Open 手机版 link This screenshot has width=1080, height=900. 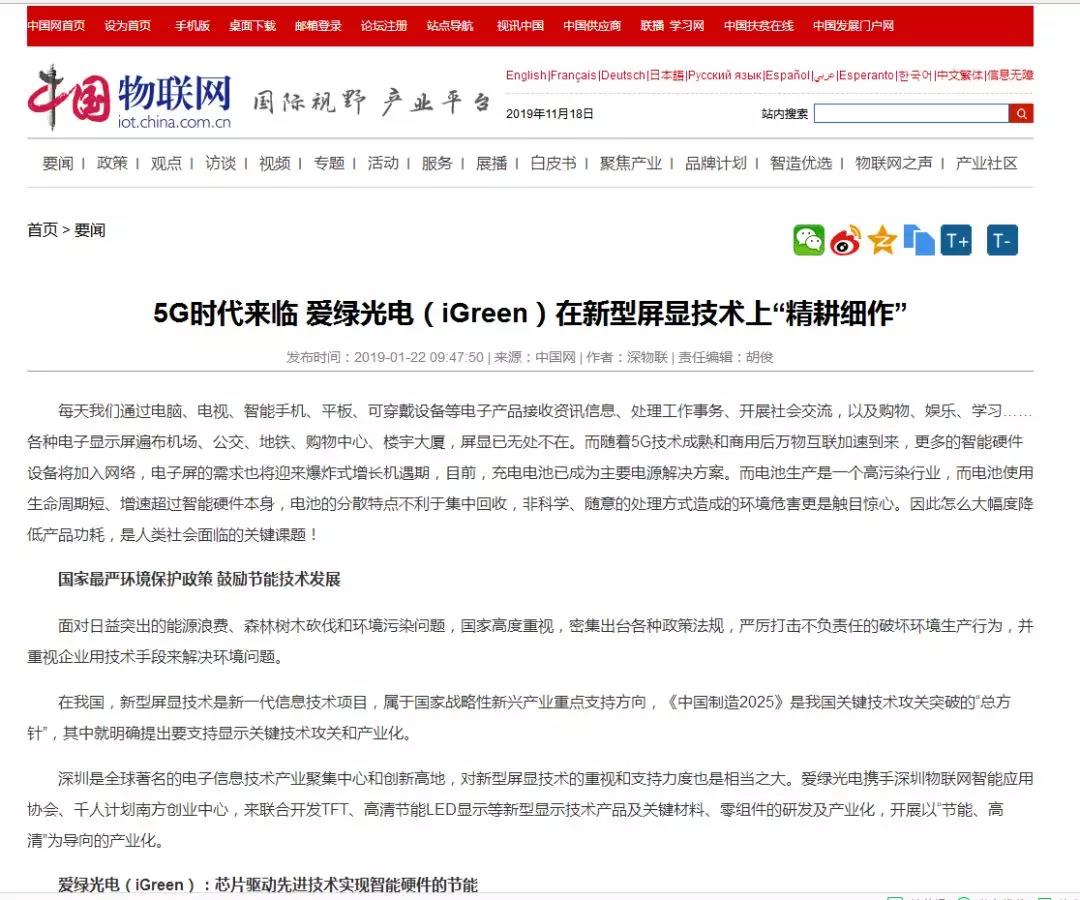(x=192, y=25)
